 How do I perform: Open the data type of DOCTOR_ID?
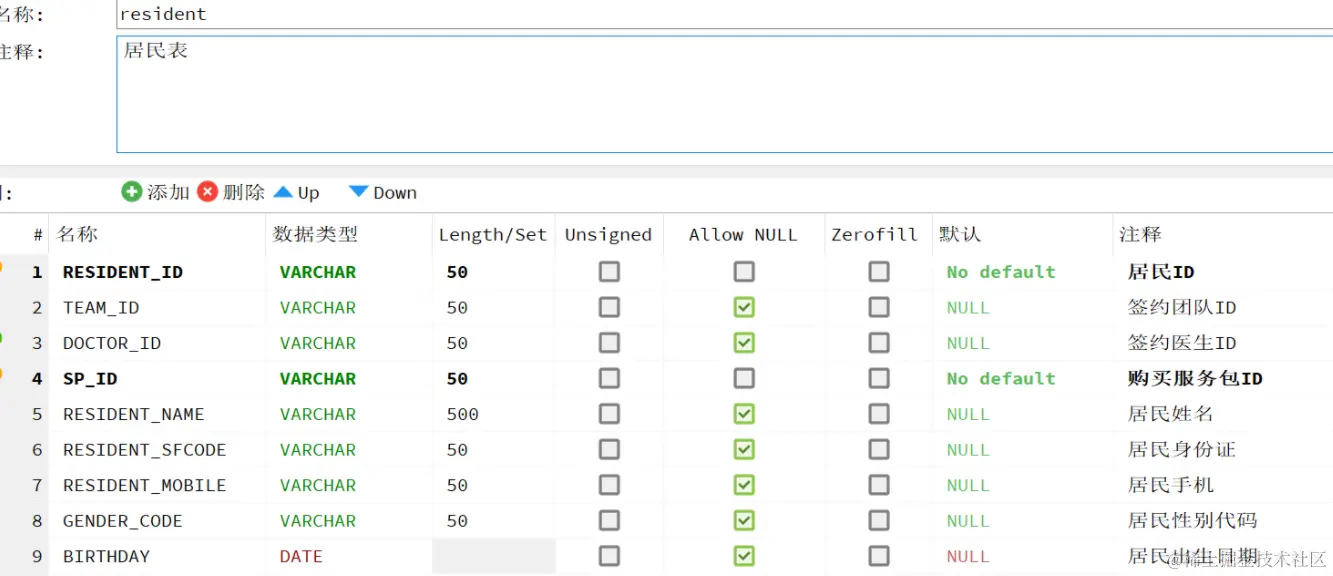(318, 343)
